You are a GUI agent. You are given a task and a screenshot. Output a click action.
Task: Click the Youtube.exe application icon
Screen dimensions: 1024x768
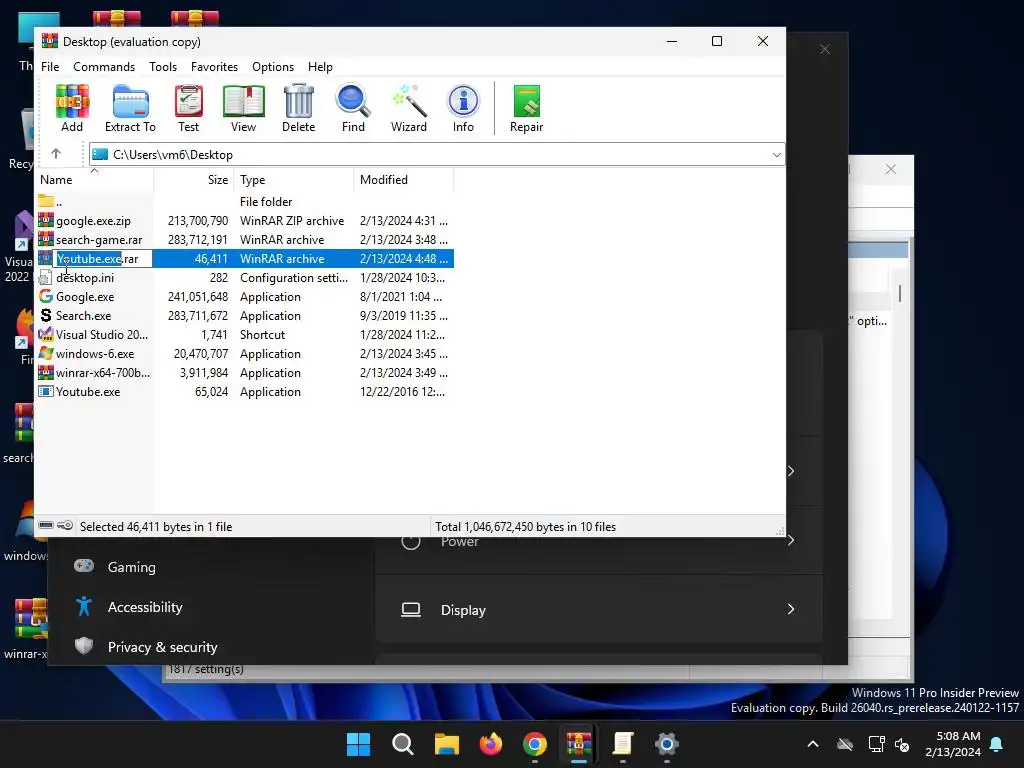46,391
